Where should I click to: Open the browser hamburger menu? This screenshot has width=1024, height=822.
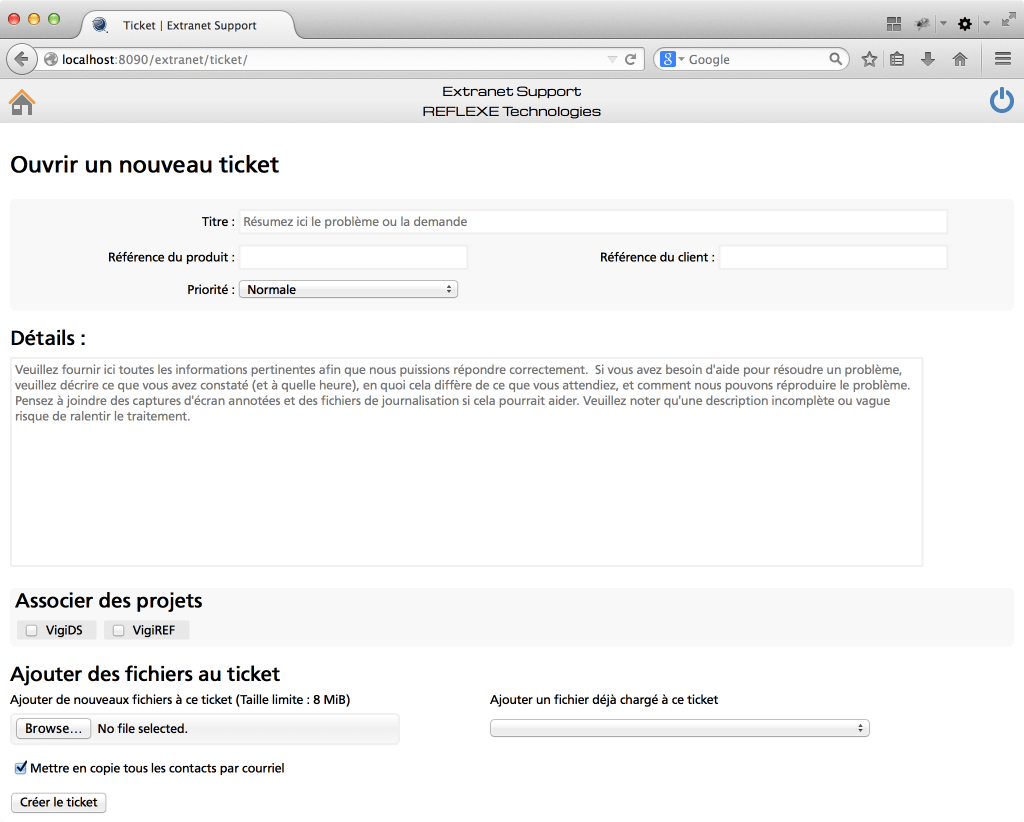tap(1003, 59)
